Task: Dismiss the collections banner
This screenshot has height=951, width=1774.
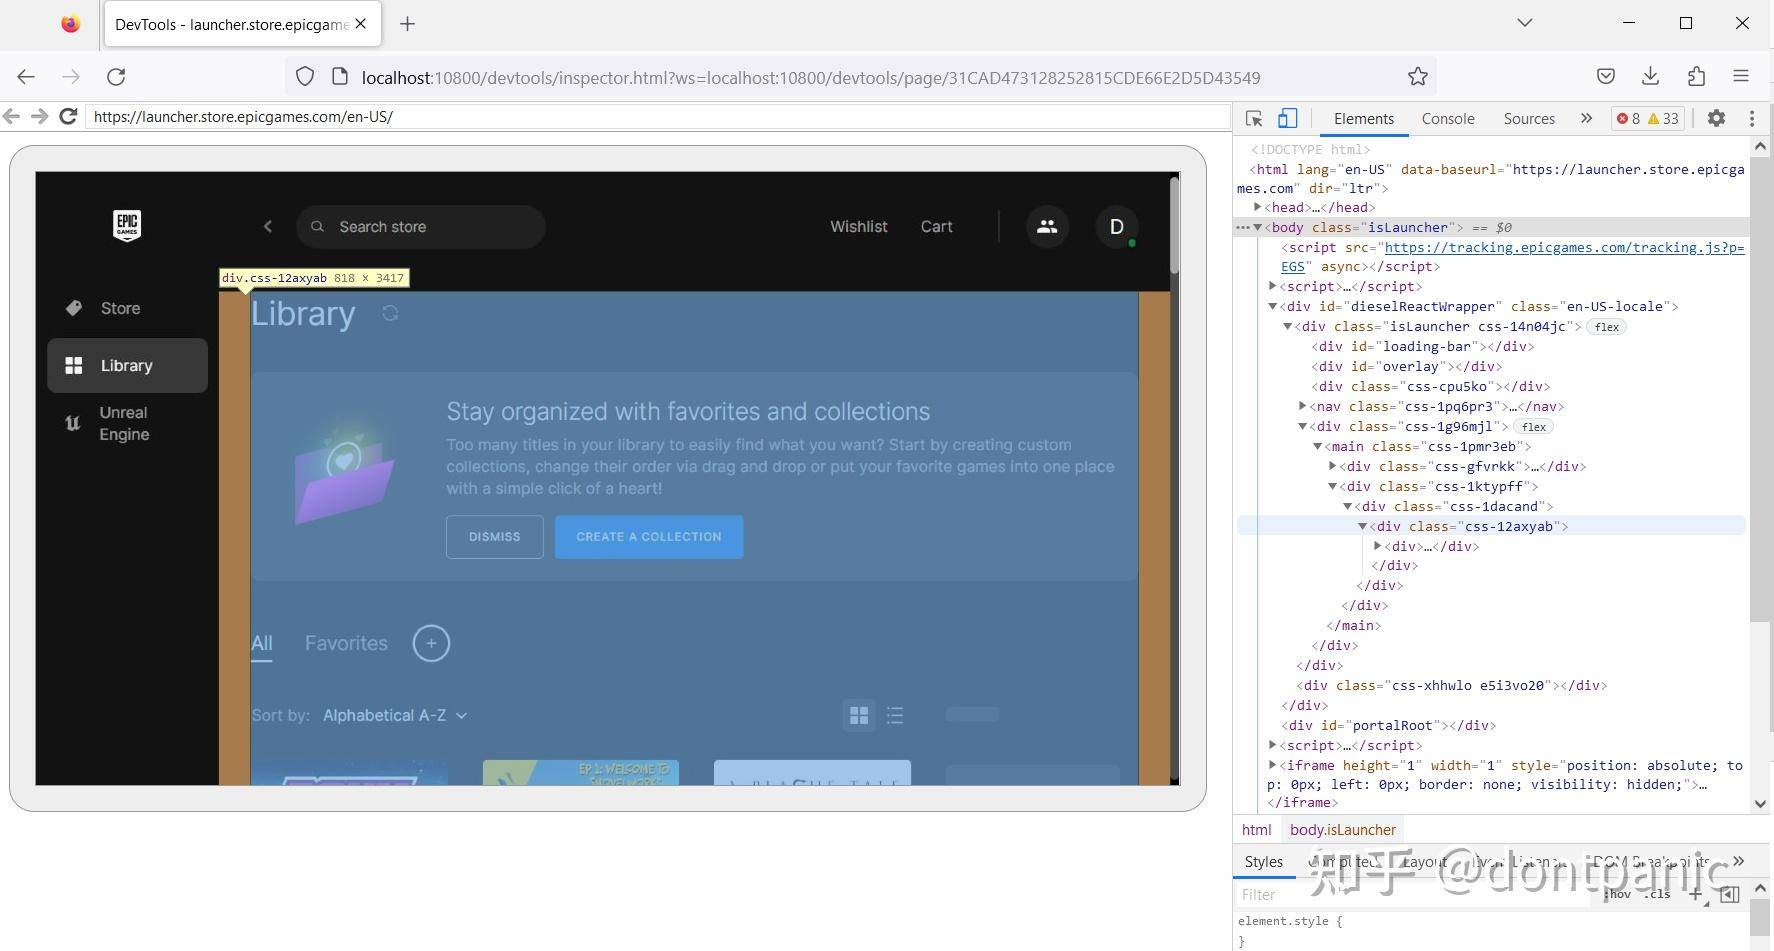Action: pyautogui.click(x=495, y=537)
